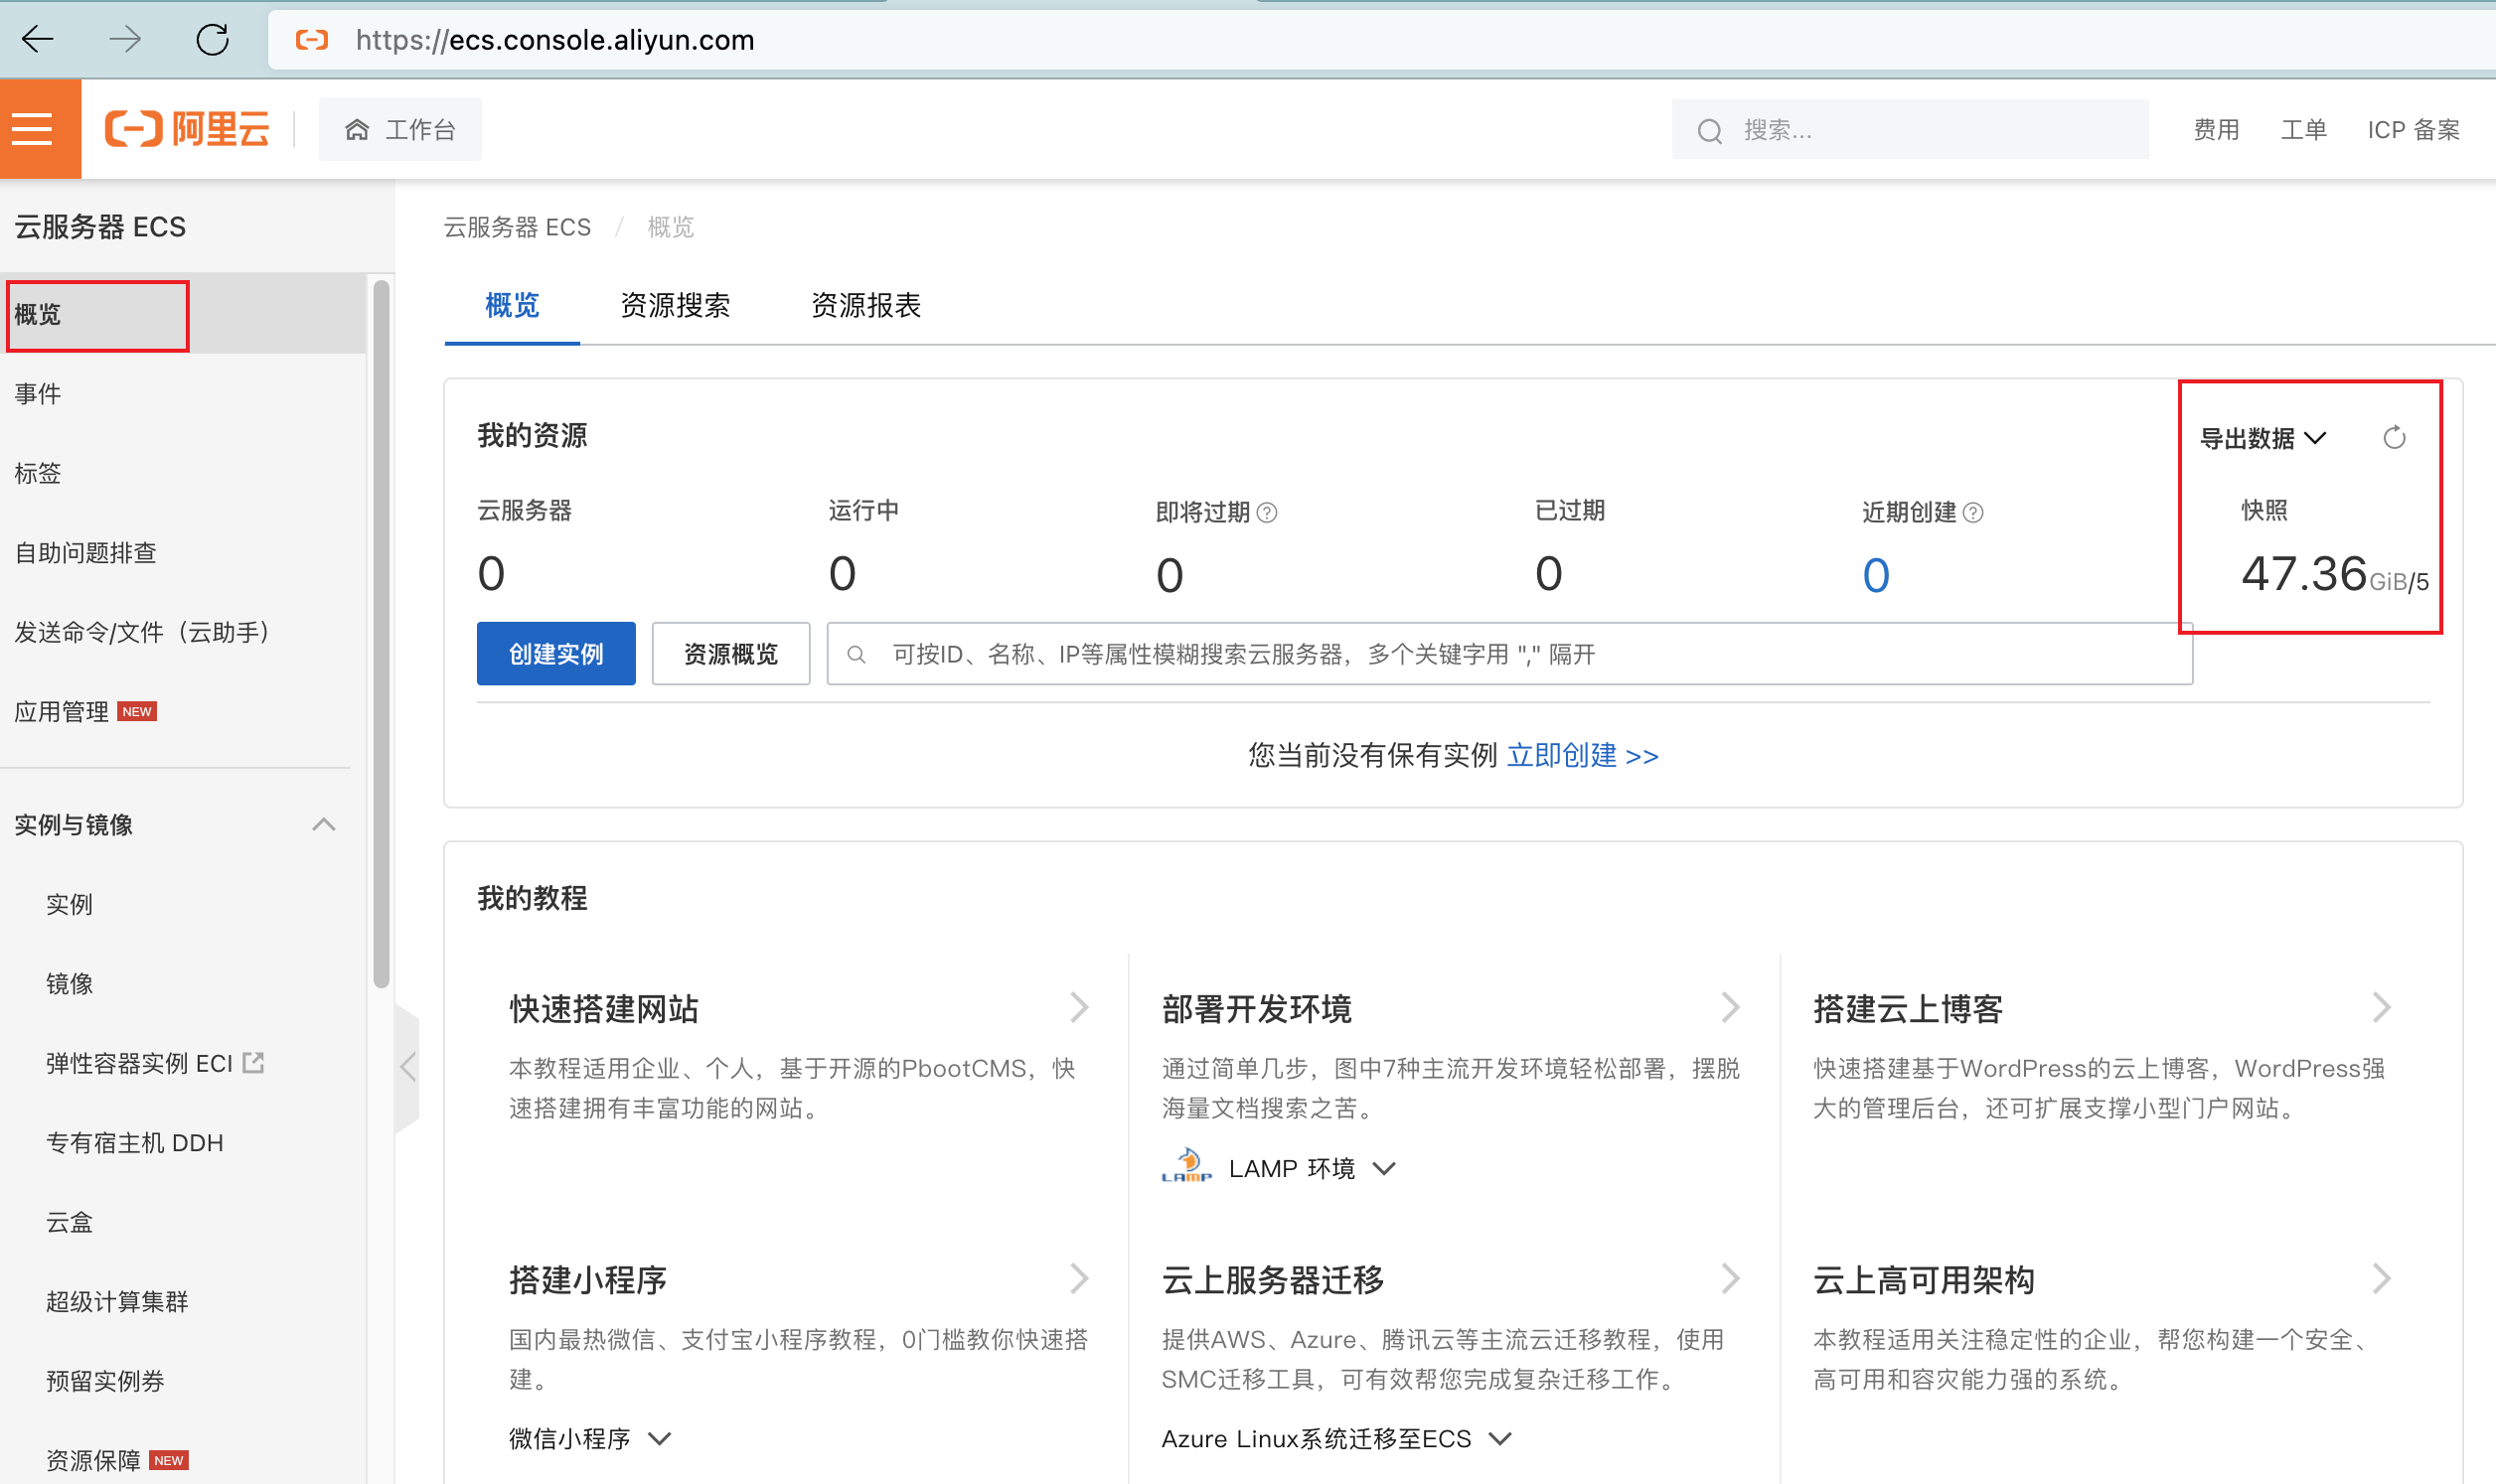
Task: Go back with browser back arrow
Action: coord(38,39)
